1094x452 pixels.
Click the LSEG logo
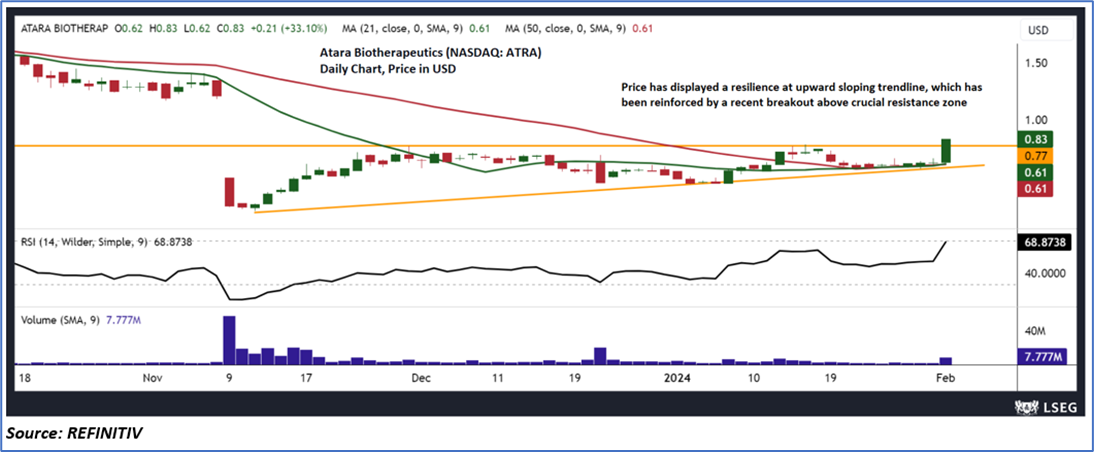pos(1045,407)
